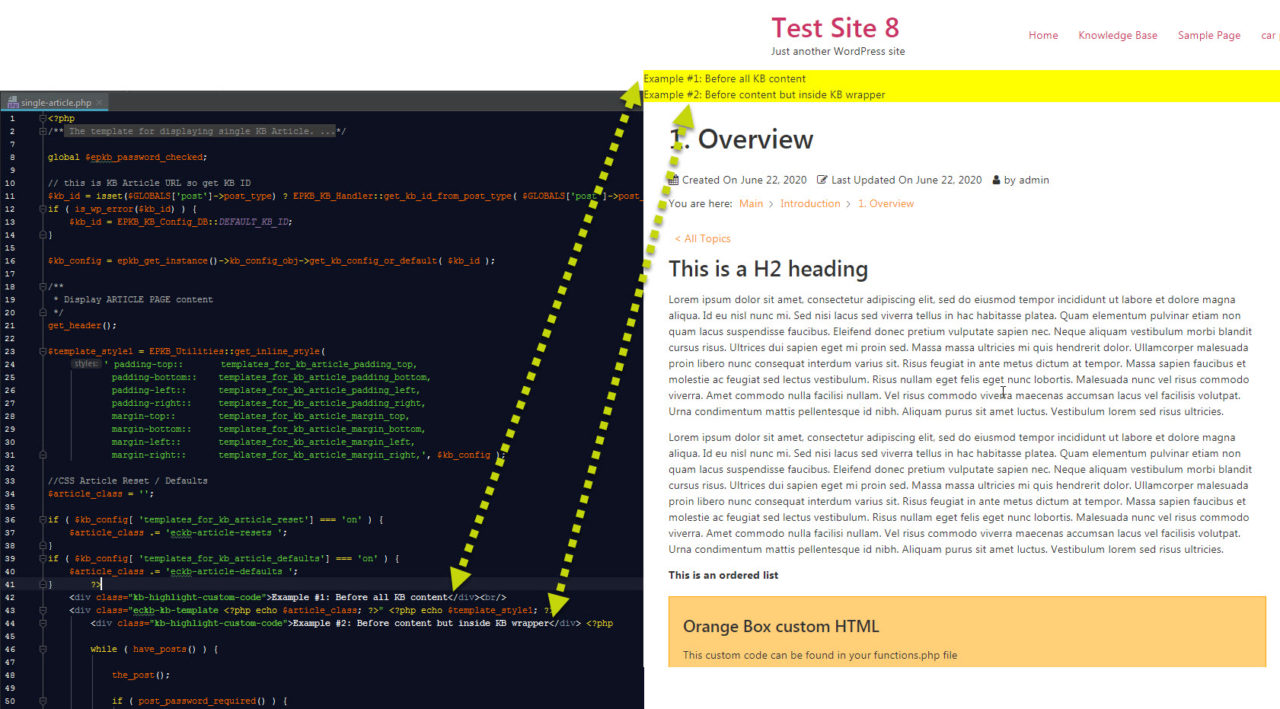
Task: Open the Home menu item
Action: (1043, 35)
